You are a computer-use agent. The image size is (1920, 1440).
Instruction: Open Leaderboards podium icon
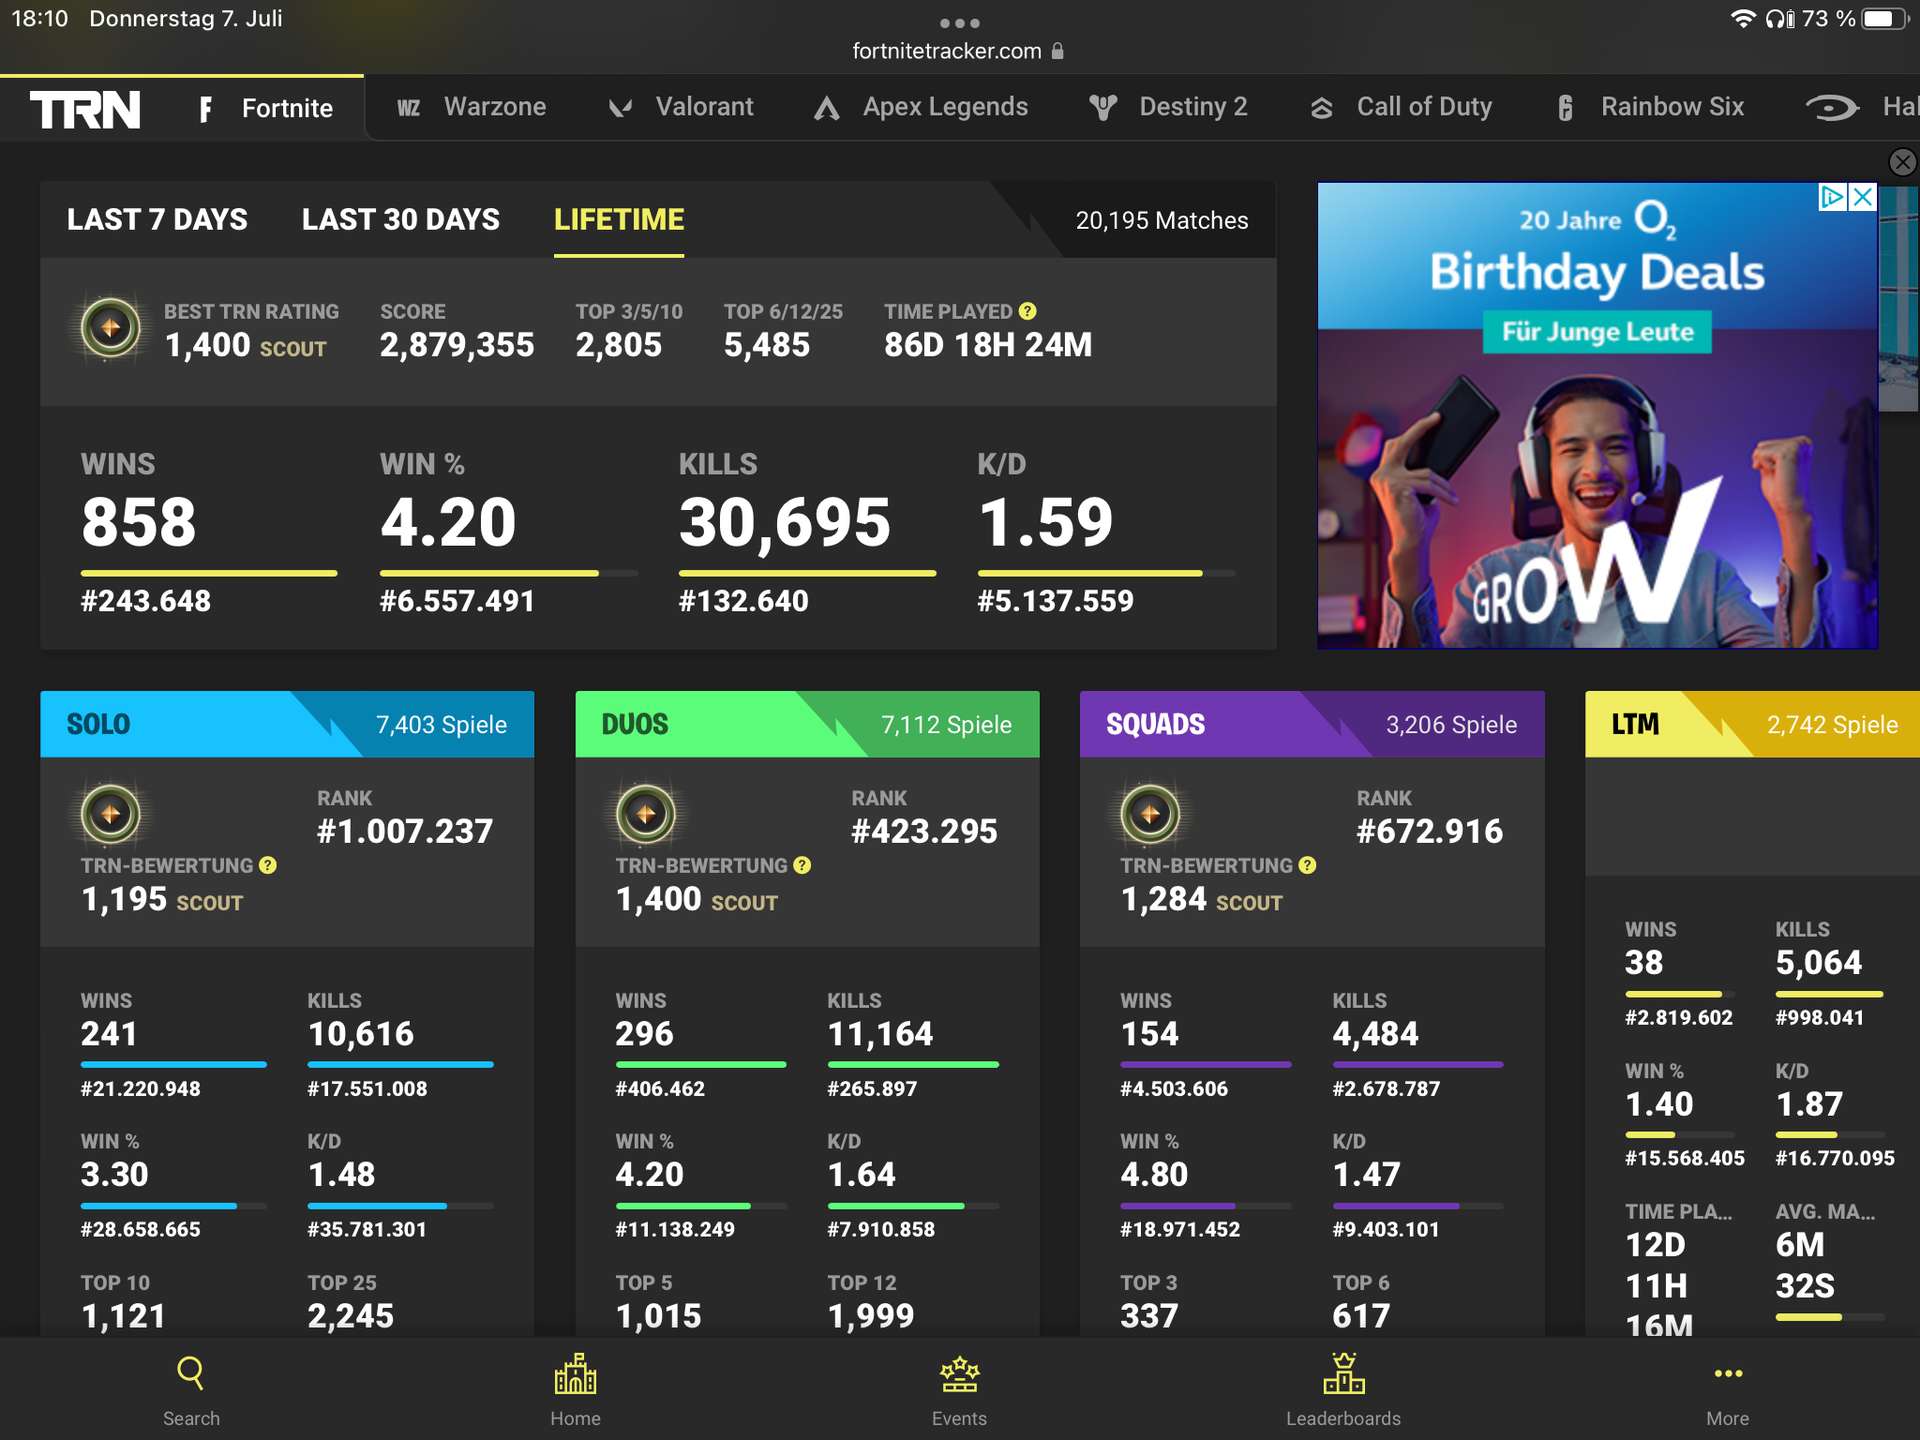coord(1343,1374)
